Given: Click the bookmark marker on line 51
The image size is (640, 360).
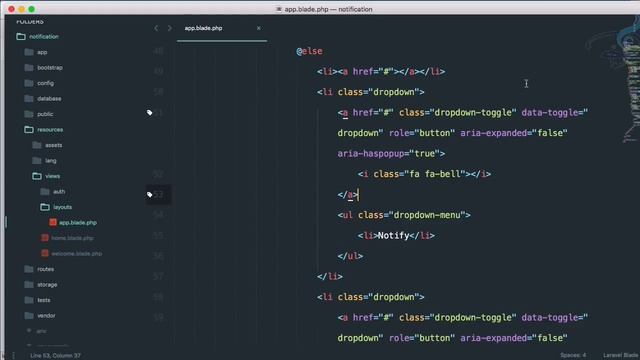Looking at the screenshot, I should coord(149,113).
